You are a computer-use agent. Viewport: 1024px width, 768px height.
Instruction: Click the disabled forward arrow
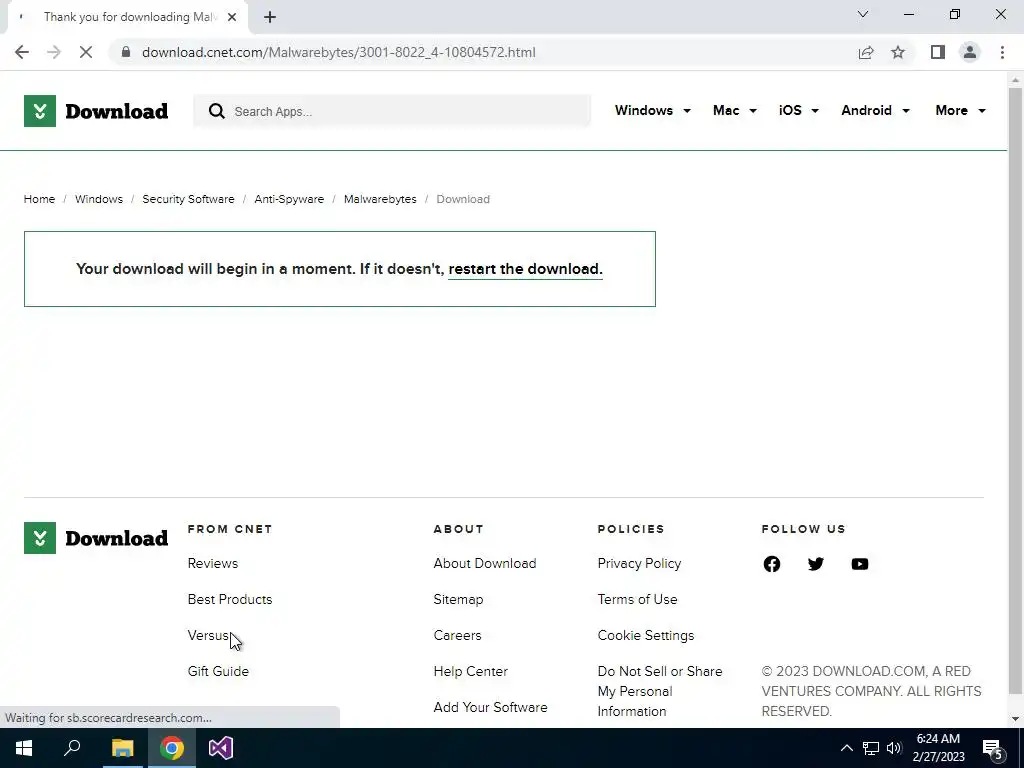pyautogui.click(x=54, y=52)
